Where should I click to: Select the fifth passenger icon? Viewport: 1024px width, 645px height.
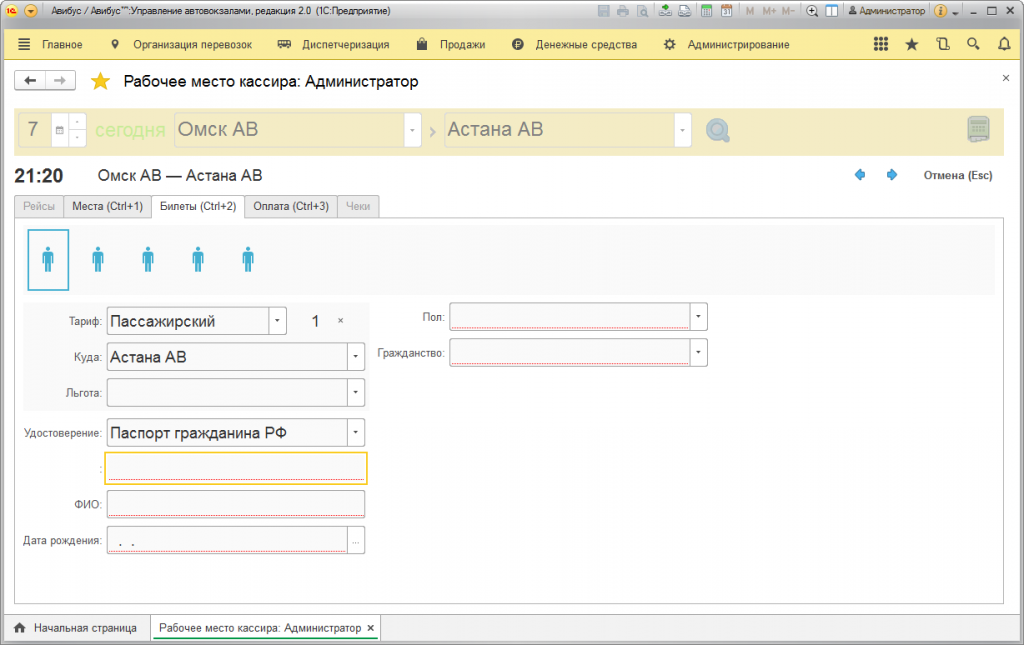tap(248, 260)
